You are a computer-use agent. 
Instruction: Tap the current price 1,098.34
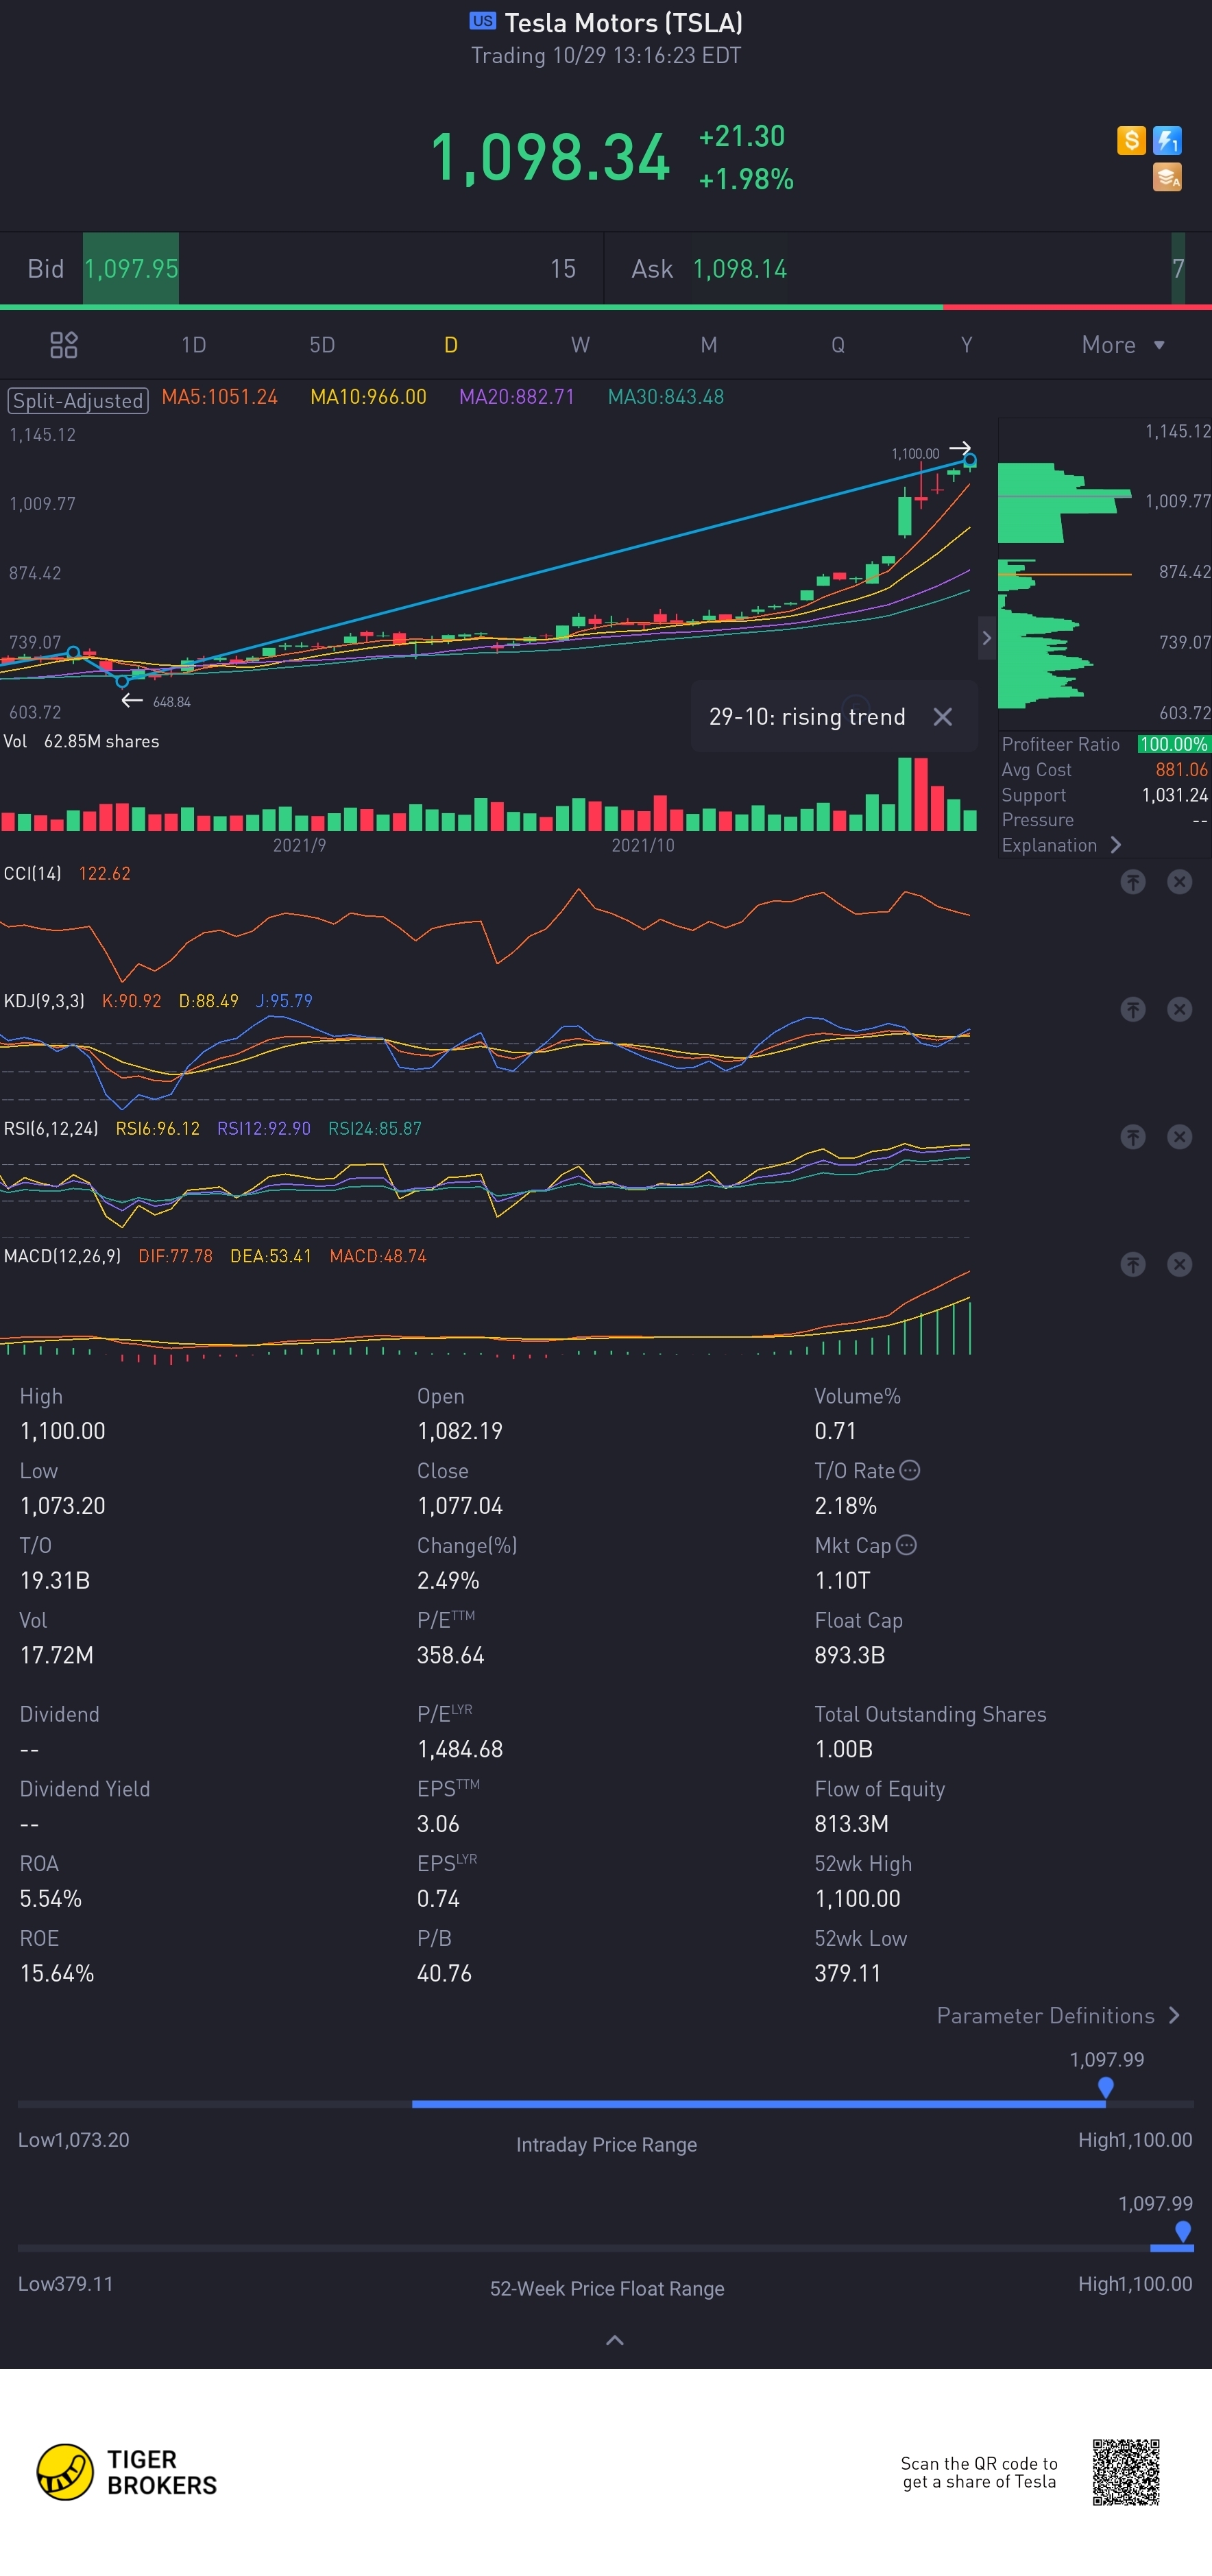click(x=550, y=157)
